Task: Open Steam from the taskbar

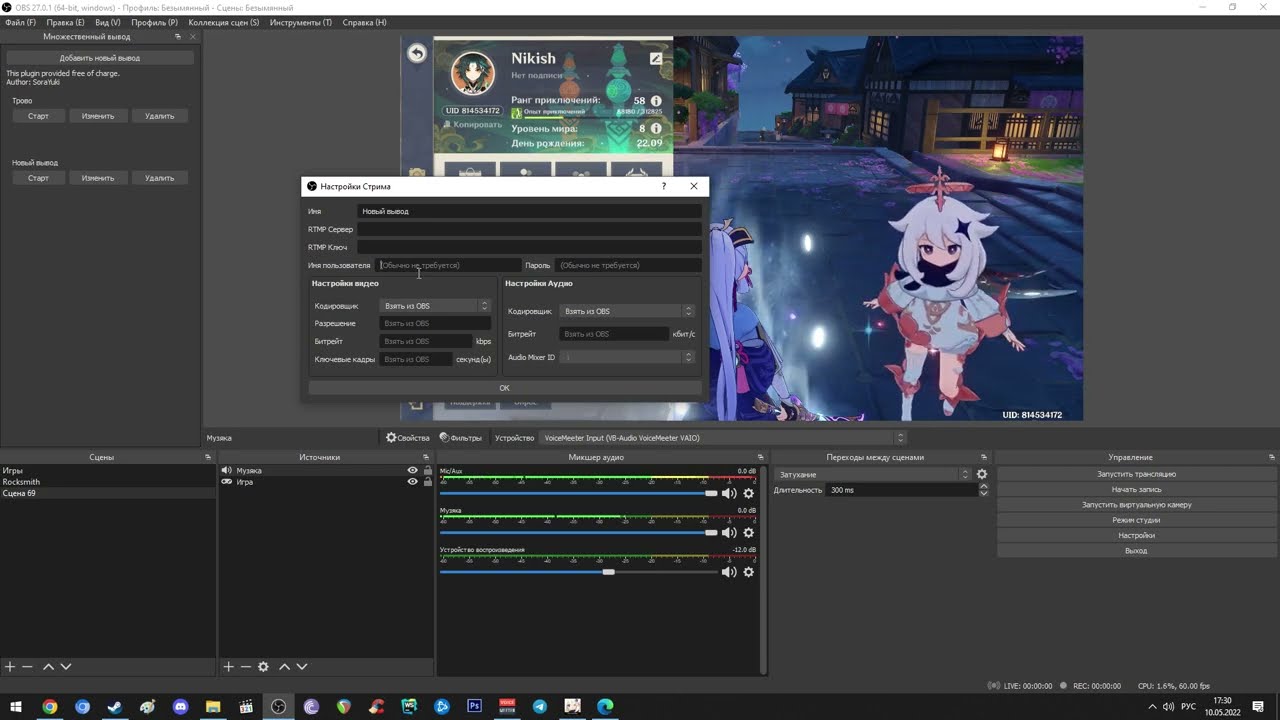Action: 115,706
